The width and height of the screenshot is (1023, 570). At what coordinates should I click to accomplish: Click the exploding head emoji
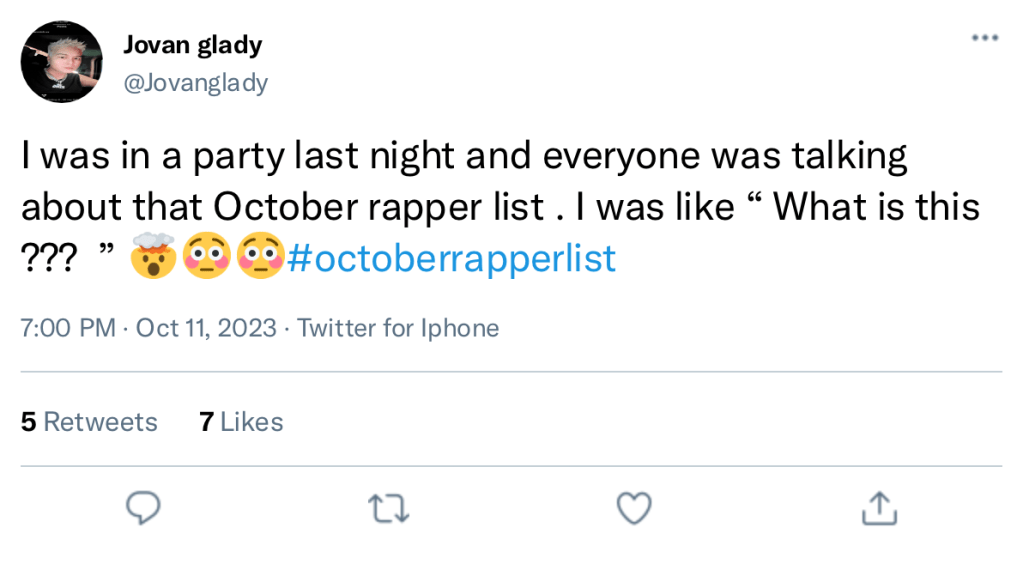point(153,258)
